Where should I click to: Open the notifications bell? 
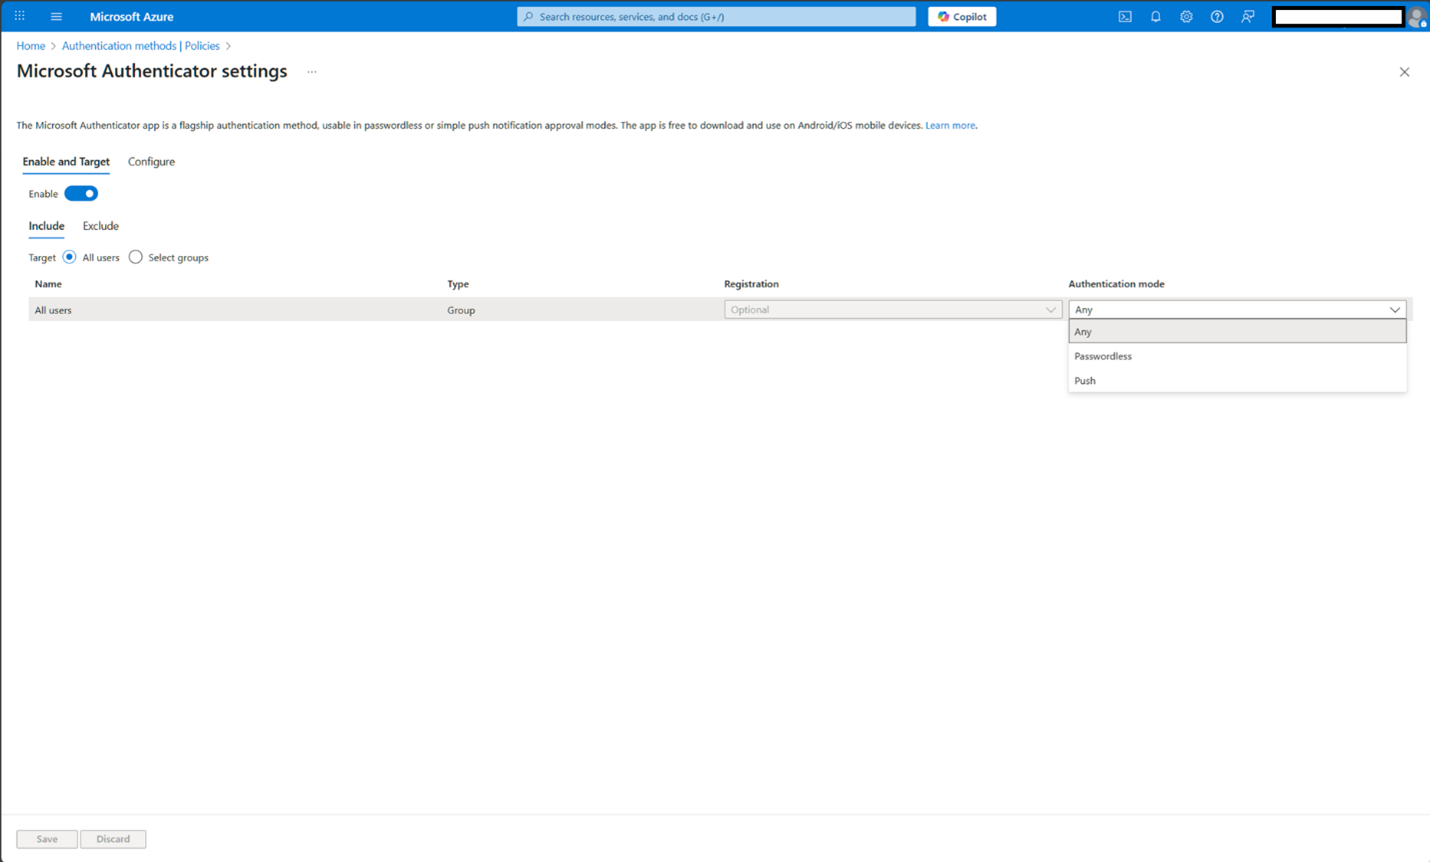[1155, 16]
